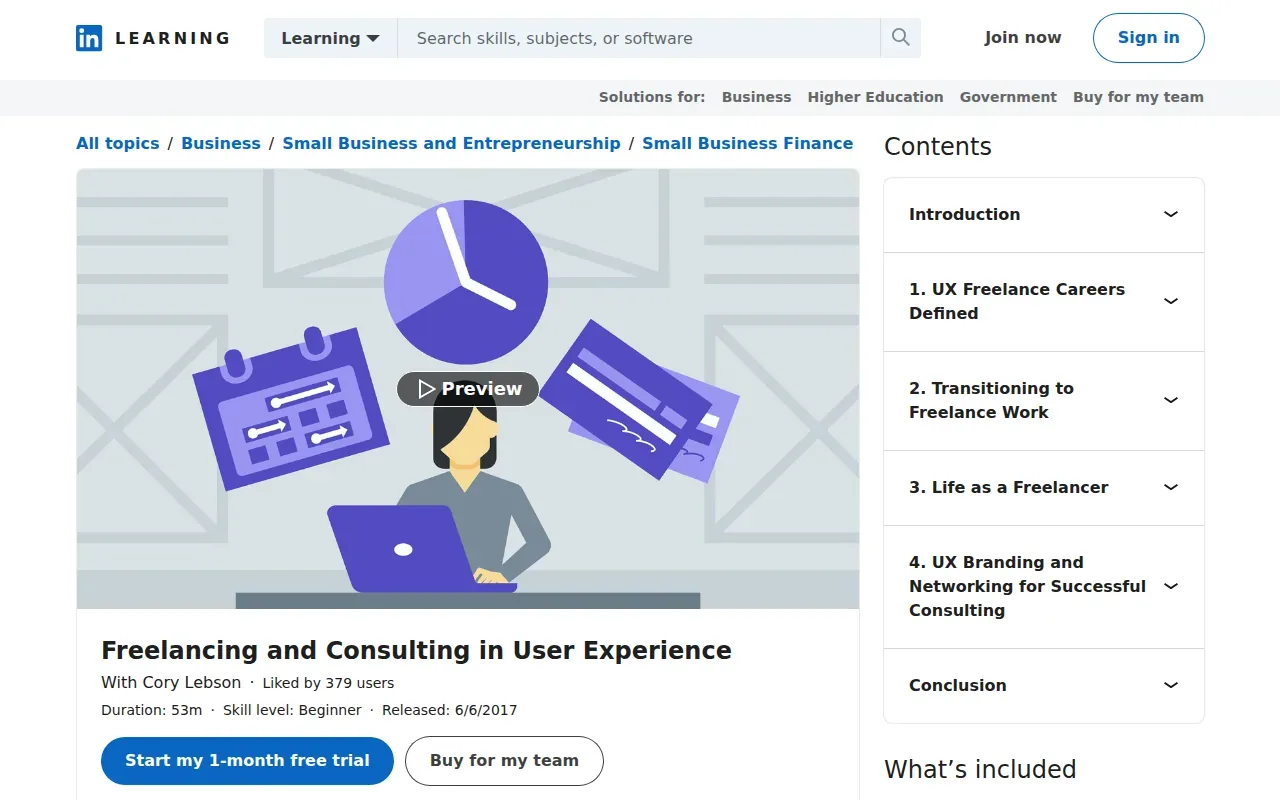The height and width of the screenshot is (800, 1280).
Task: Click 'Released: 6/6/2017' text
Action: click(449, 710)
